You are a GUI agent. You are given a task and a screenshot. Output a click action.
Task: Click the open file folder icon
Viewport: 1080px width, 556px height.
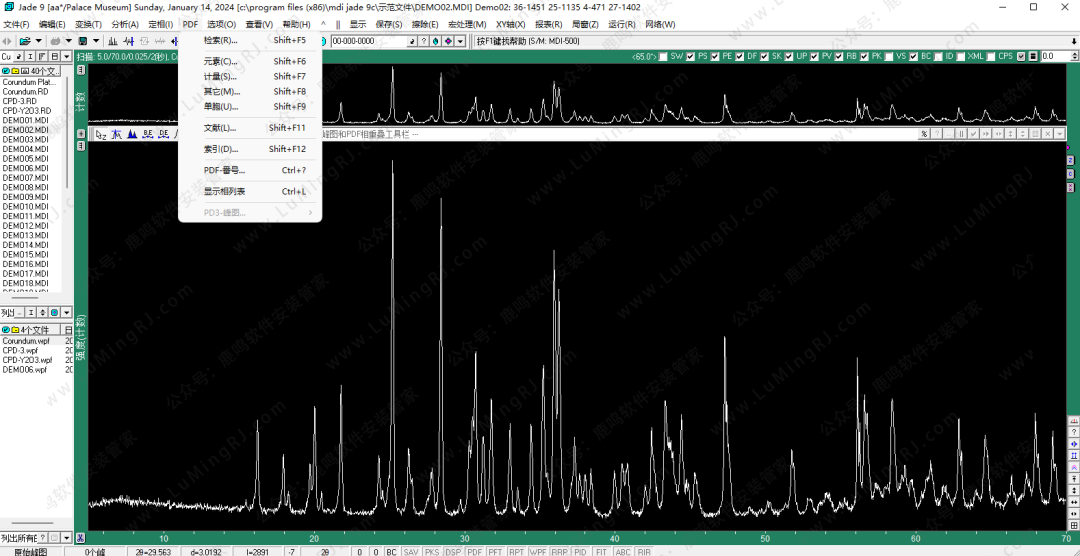24,41
